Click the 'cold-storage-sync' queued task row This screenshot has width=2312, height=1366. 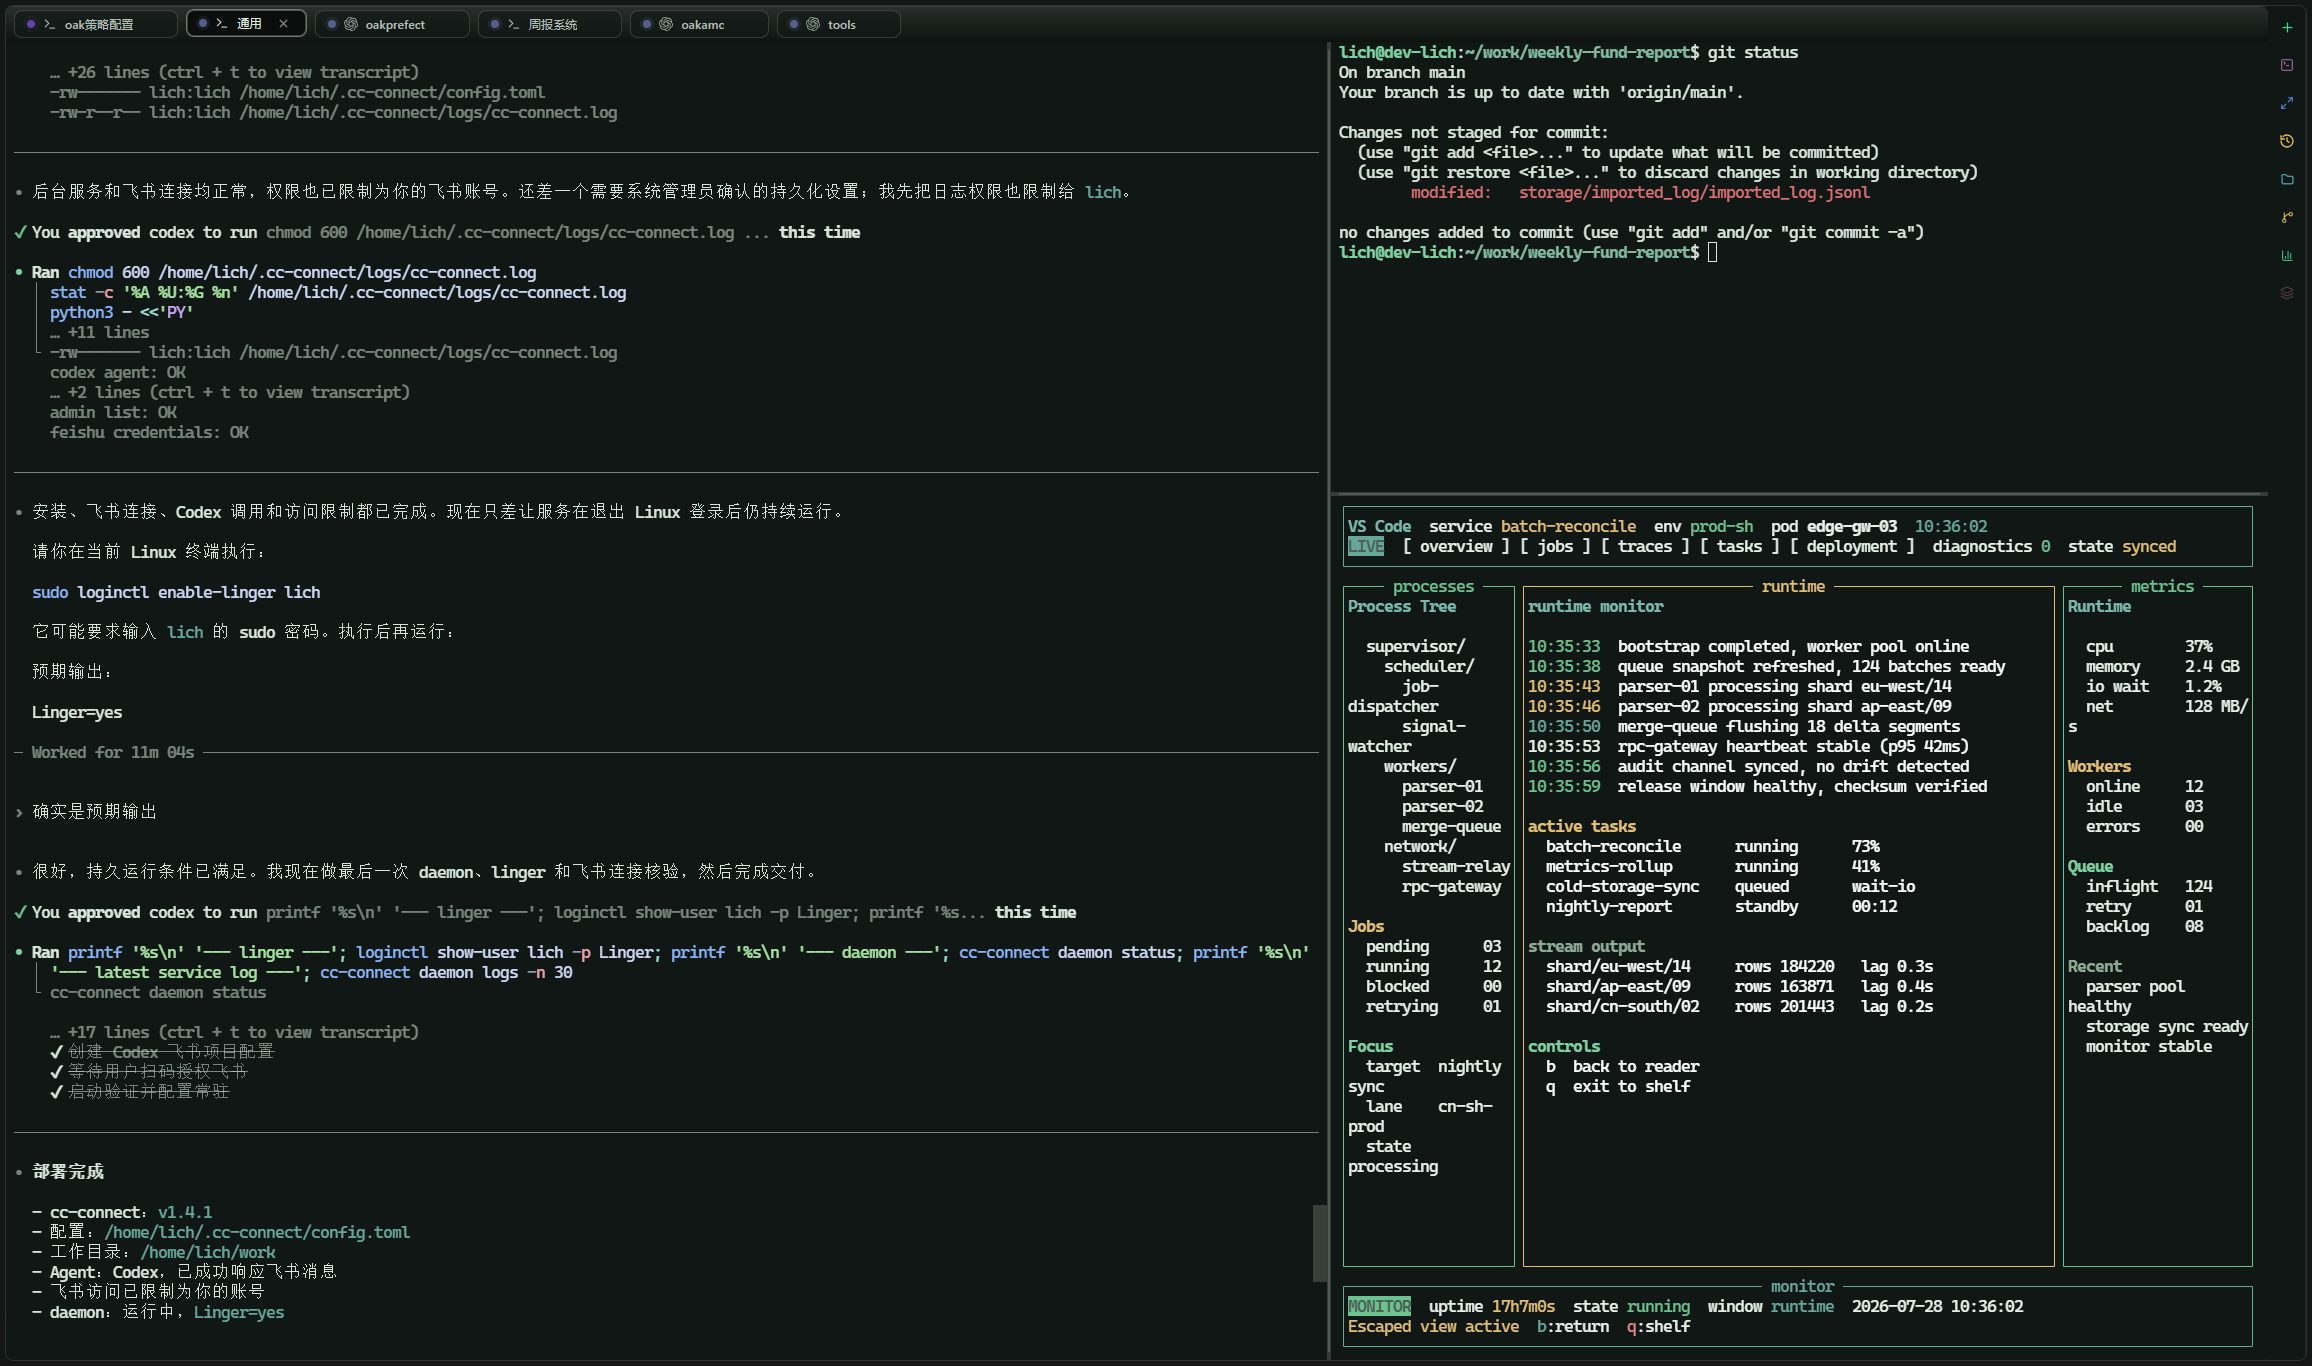tap(1731, 887)
